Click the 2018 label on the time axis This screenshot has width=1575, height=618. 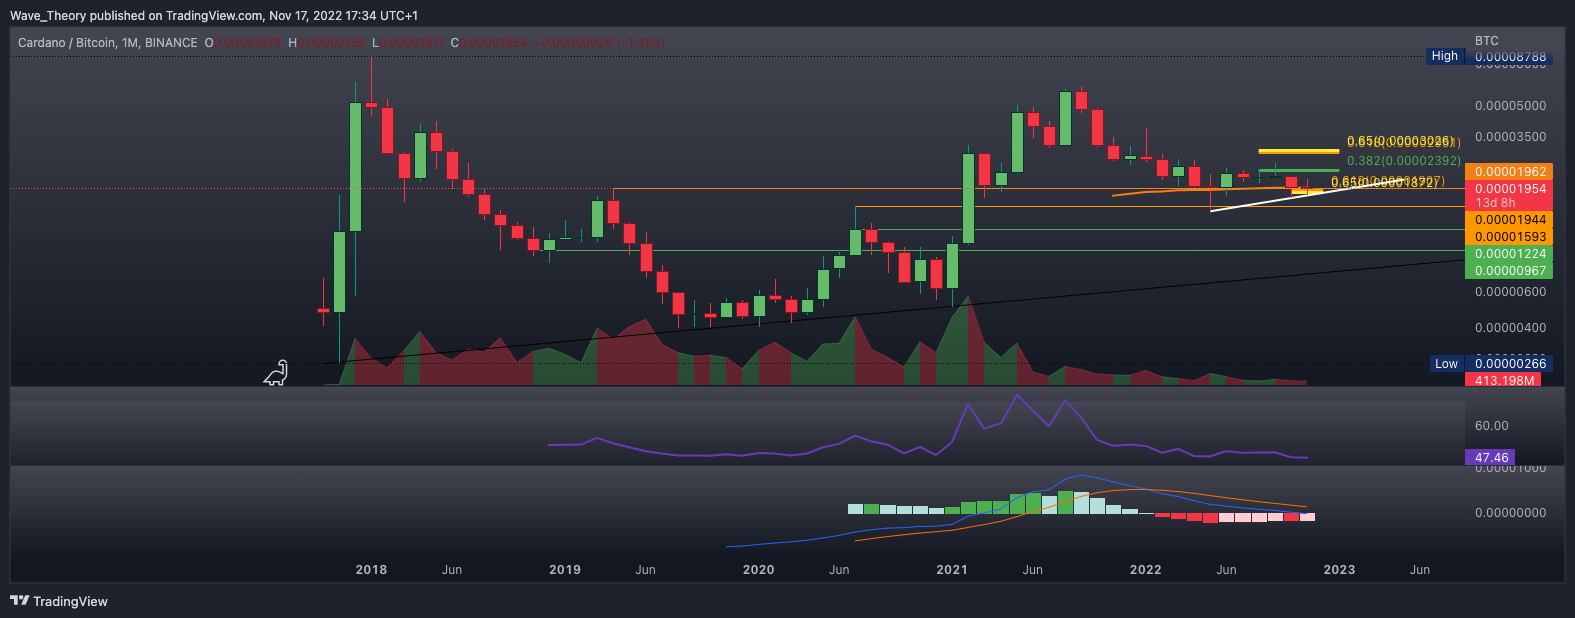pos(371,570)
